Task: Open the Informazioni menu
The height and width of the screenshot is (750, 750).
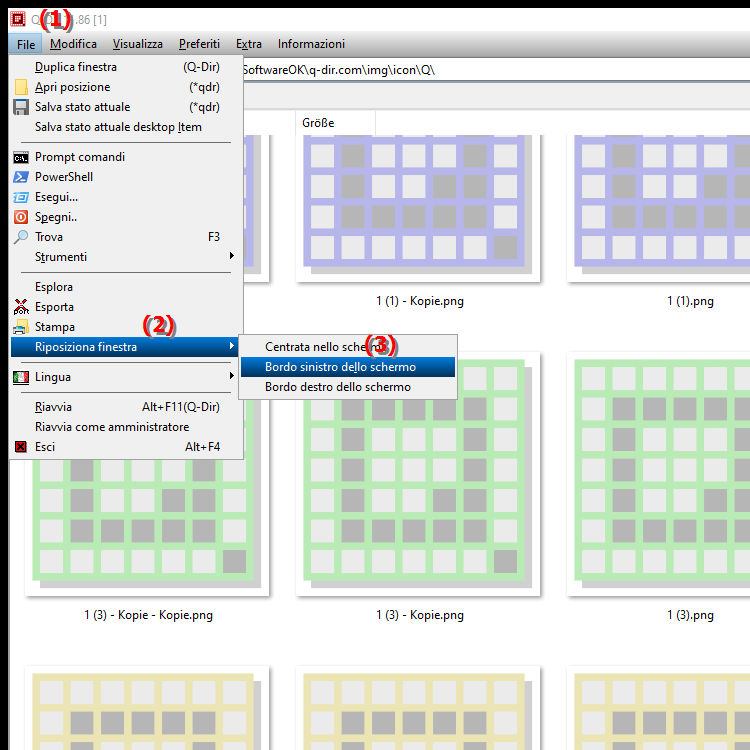Action: [311, 44]
